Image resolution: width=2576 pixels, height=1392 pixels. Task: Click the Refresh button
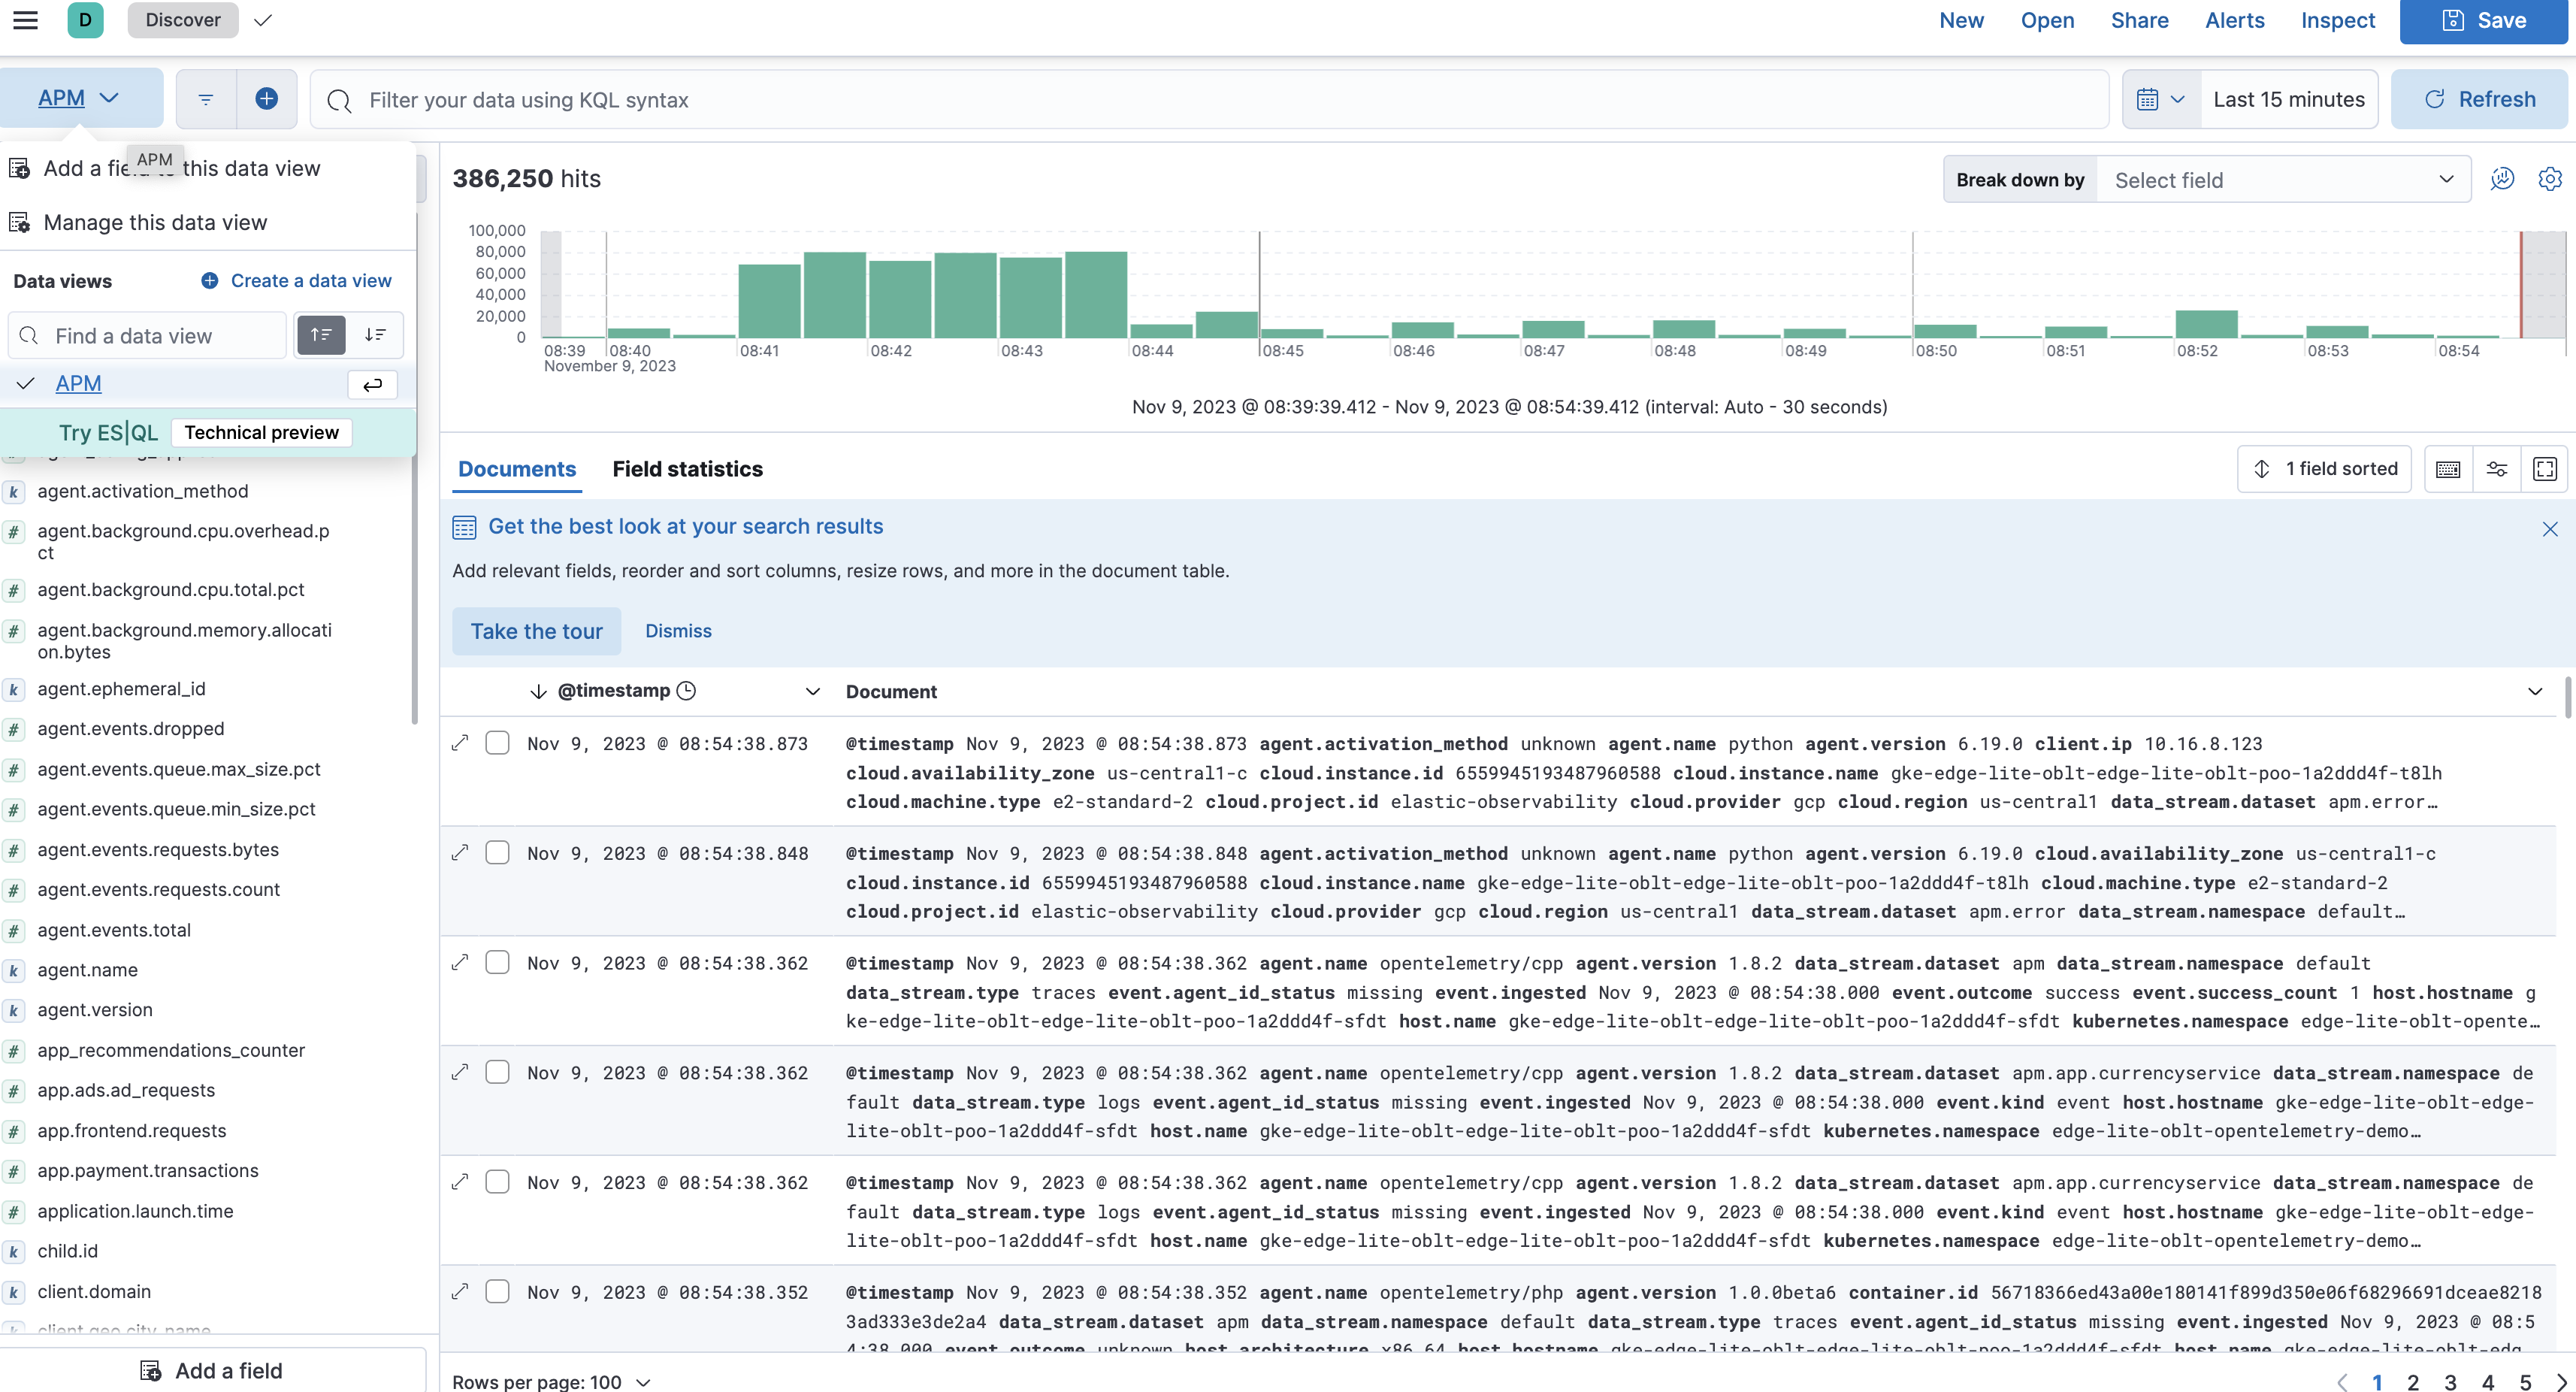point(2480,99)
